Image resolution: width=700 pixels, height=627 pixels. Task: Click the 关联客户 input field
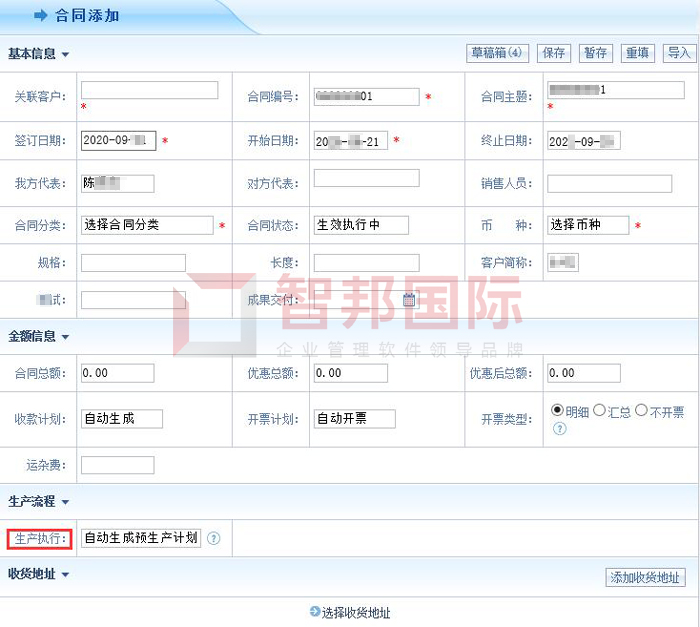[149, 90]
